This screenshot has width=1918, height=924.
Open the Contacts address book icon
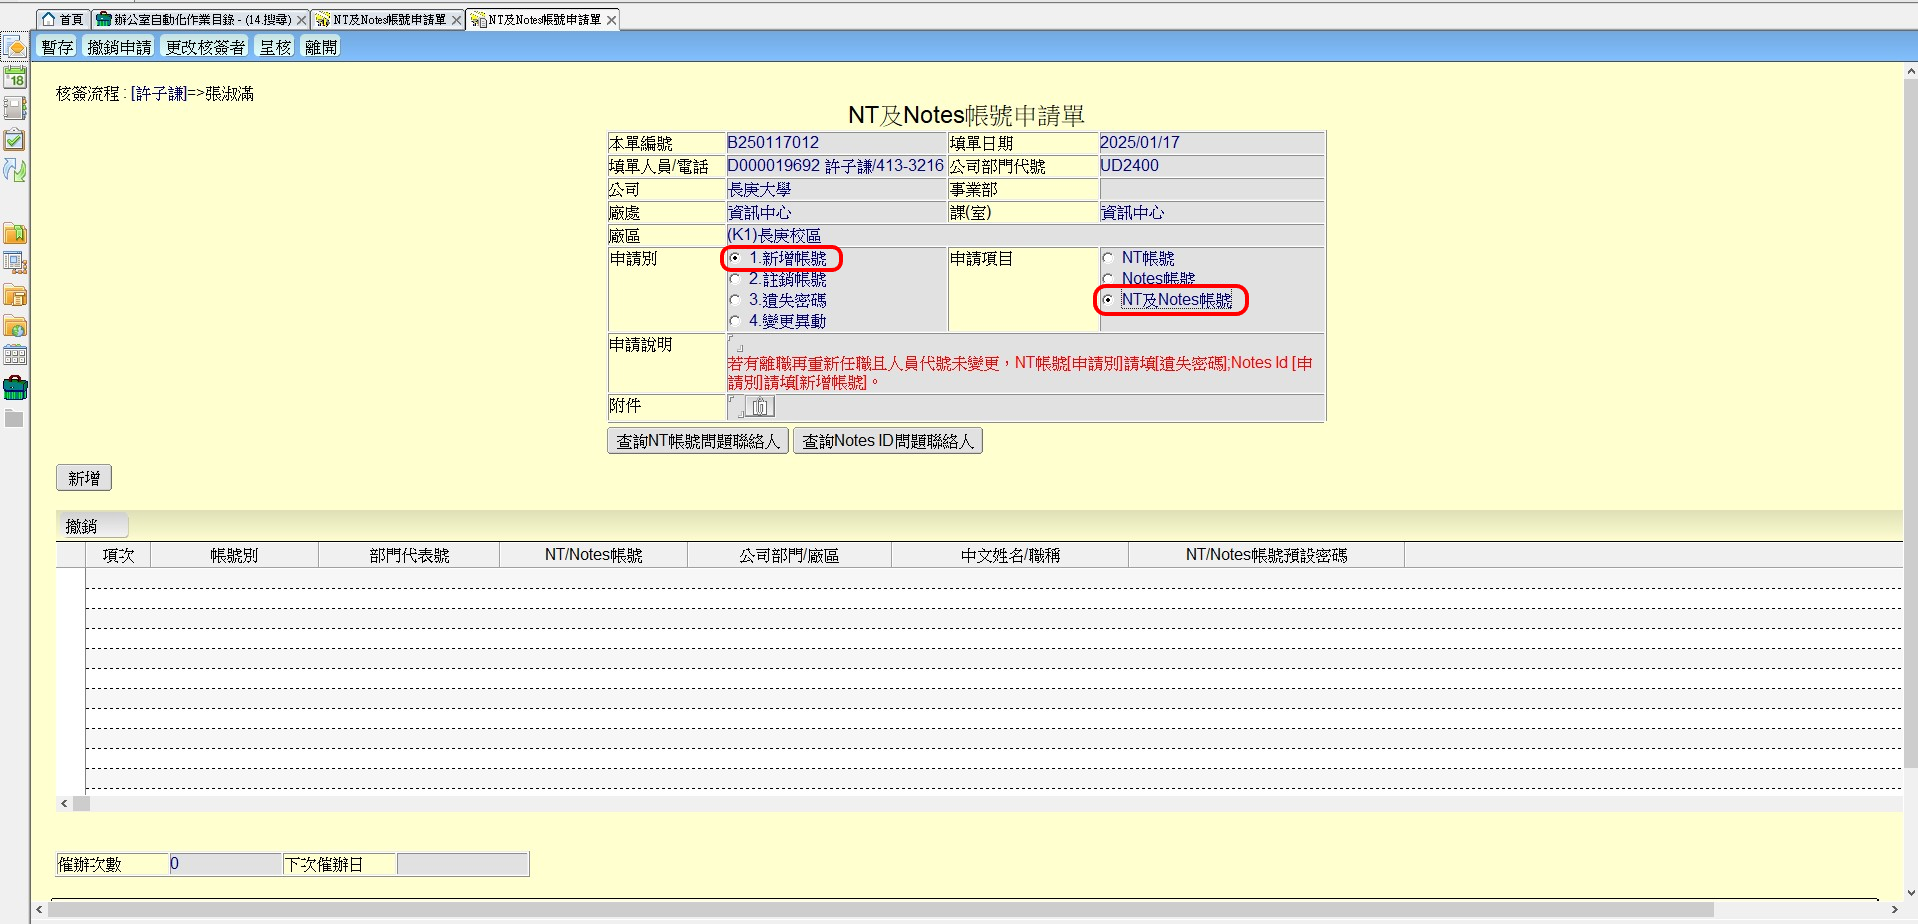pos(15,108)
